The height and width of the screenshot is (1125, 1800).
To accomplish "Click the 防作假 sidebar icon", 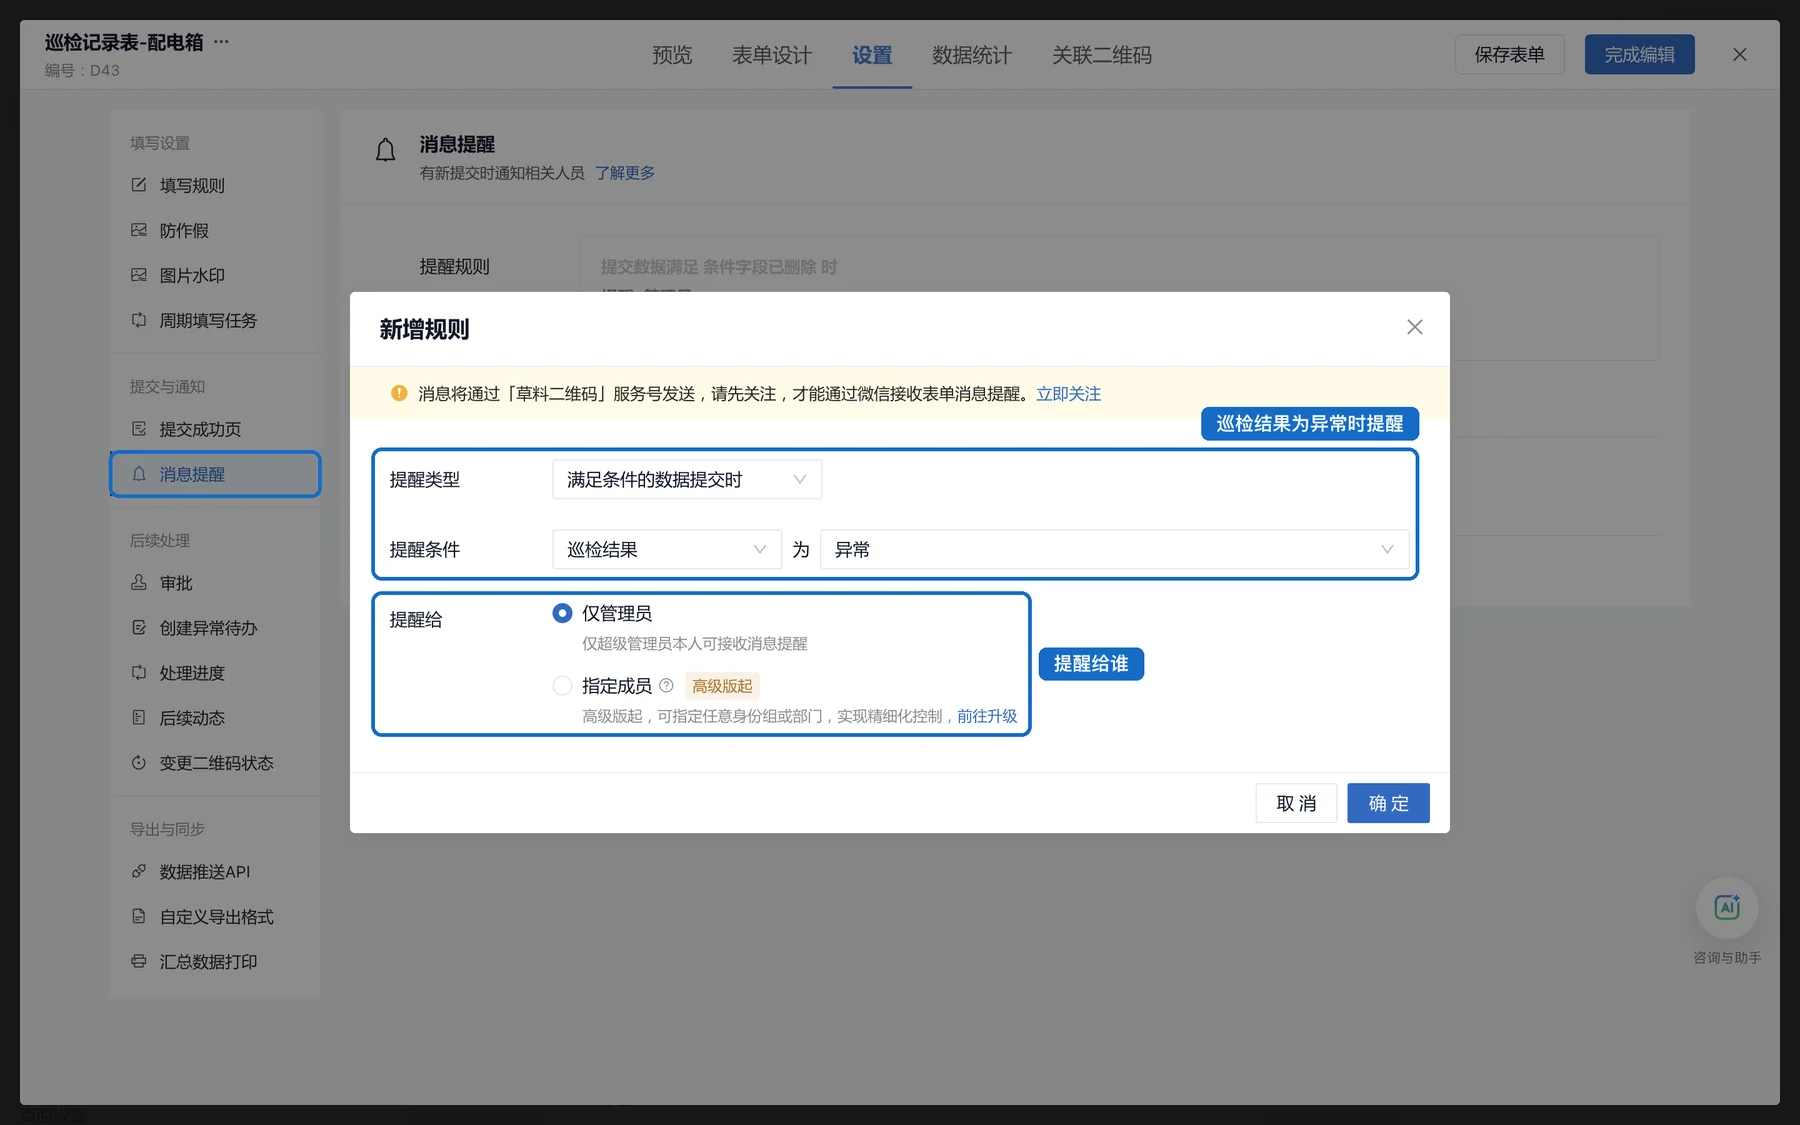I will pos(139,230).
